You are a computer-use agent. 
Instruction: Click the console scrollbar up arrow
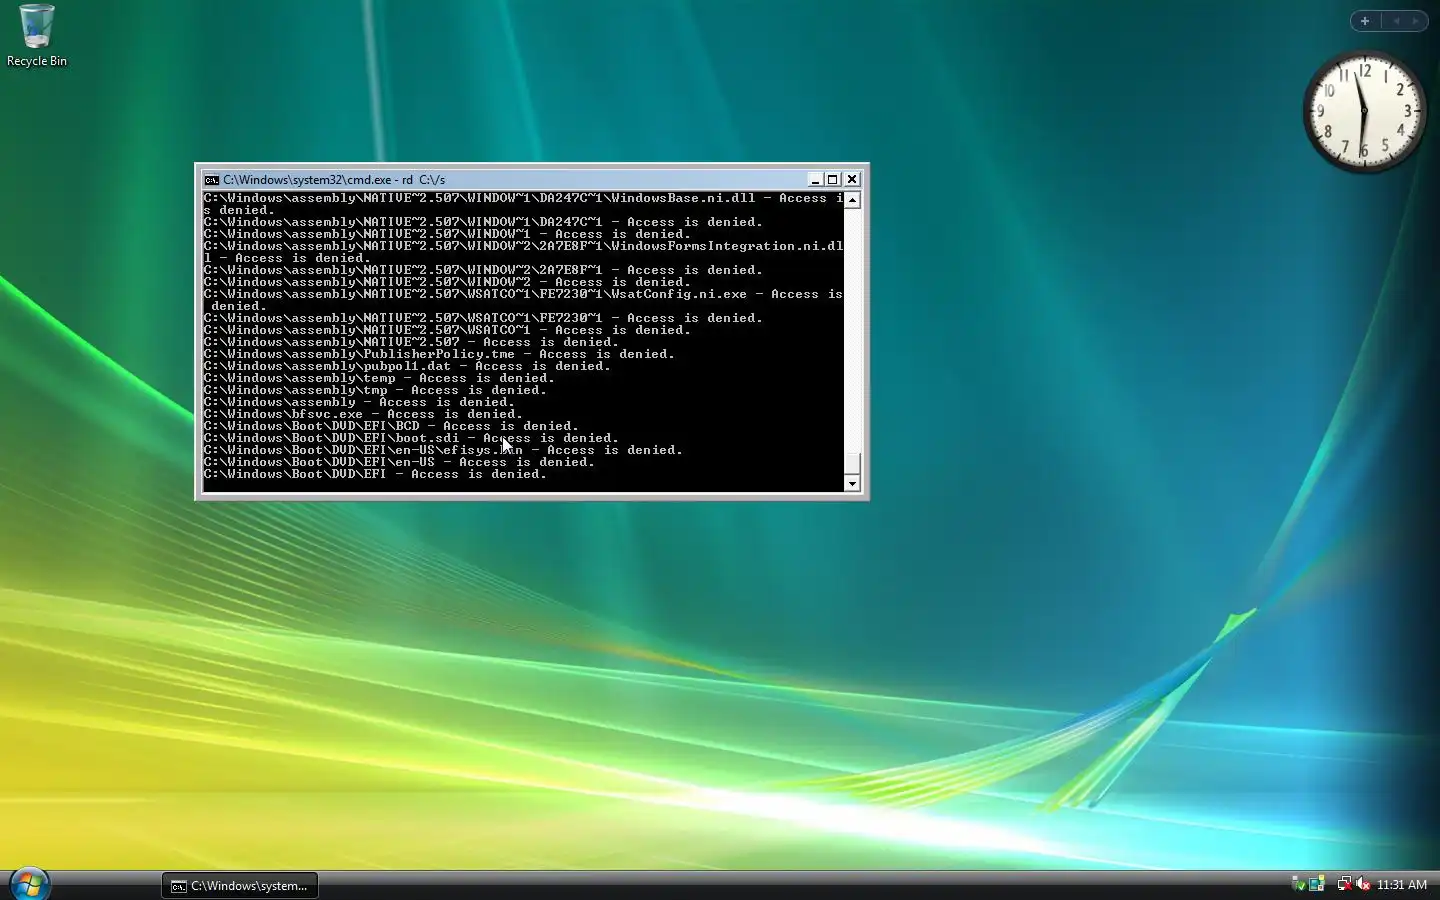coord(852,200)
